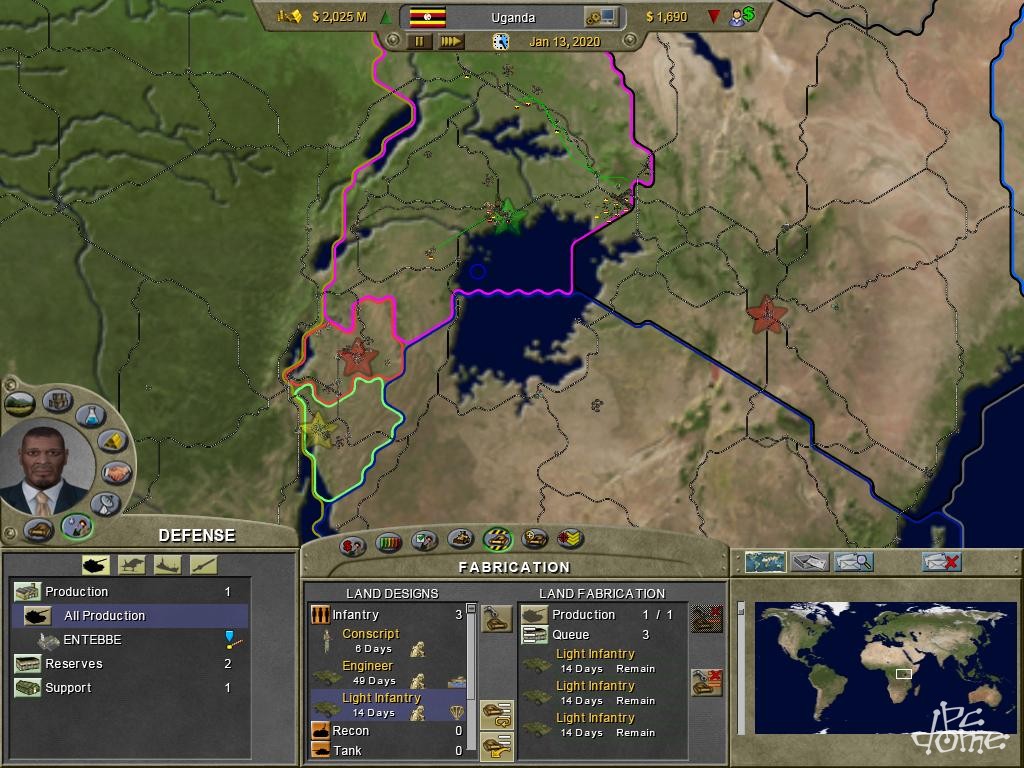Image resolution: width=1024 pixels, height=768 pixels.
Task: Select the land units tank filter
Action: (x=95, y=566)
